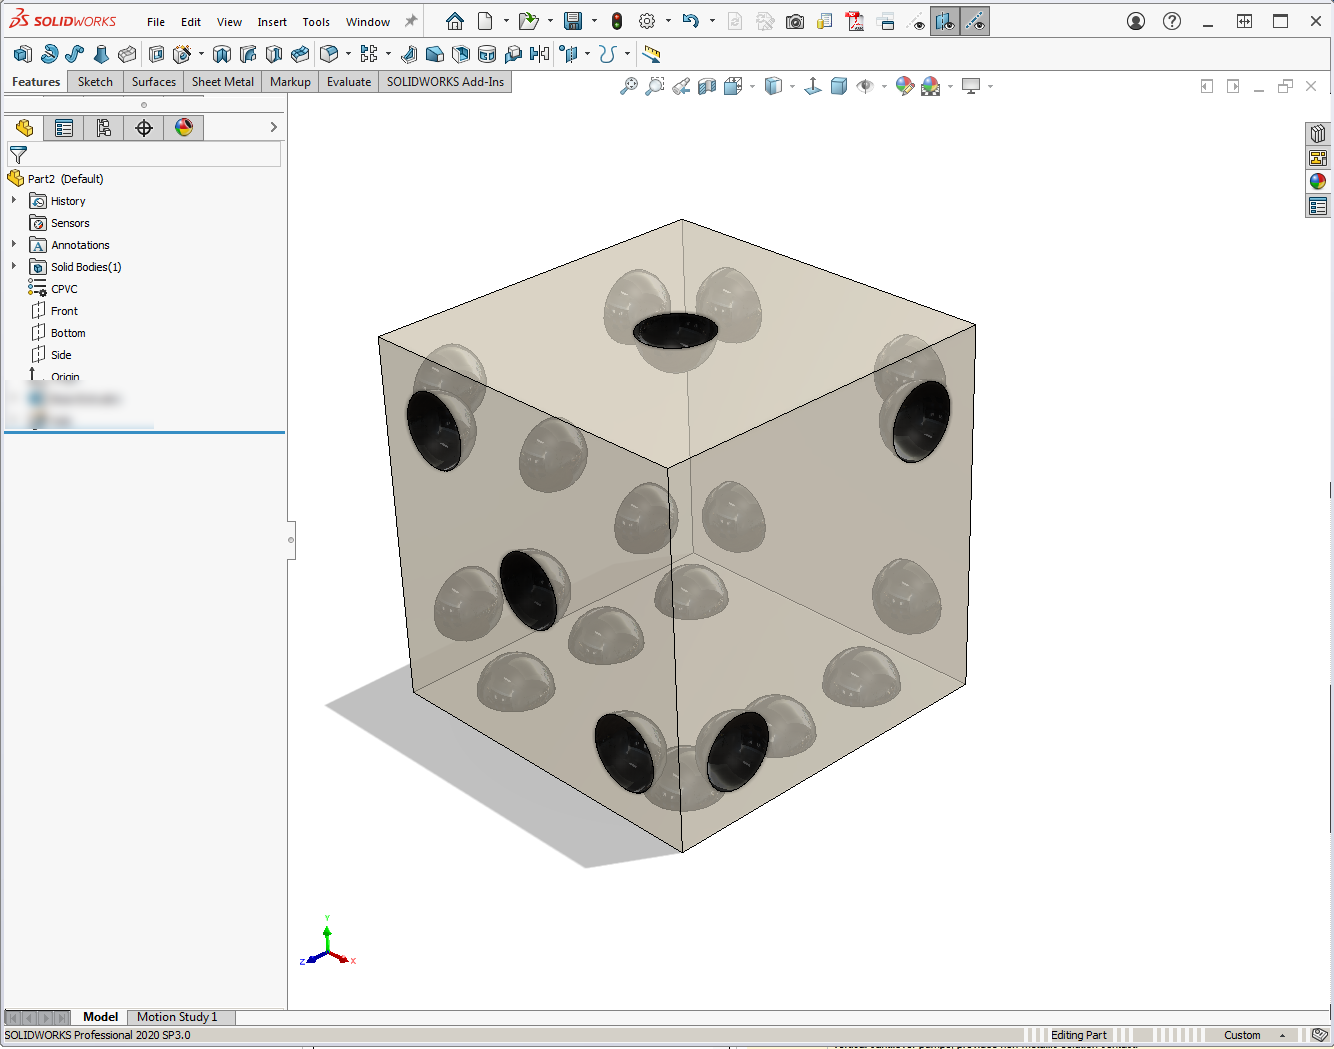Select the Zoom to Area tool
Screen dimensions: 1334x1049
tap(655, 86)
